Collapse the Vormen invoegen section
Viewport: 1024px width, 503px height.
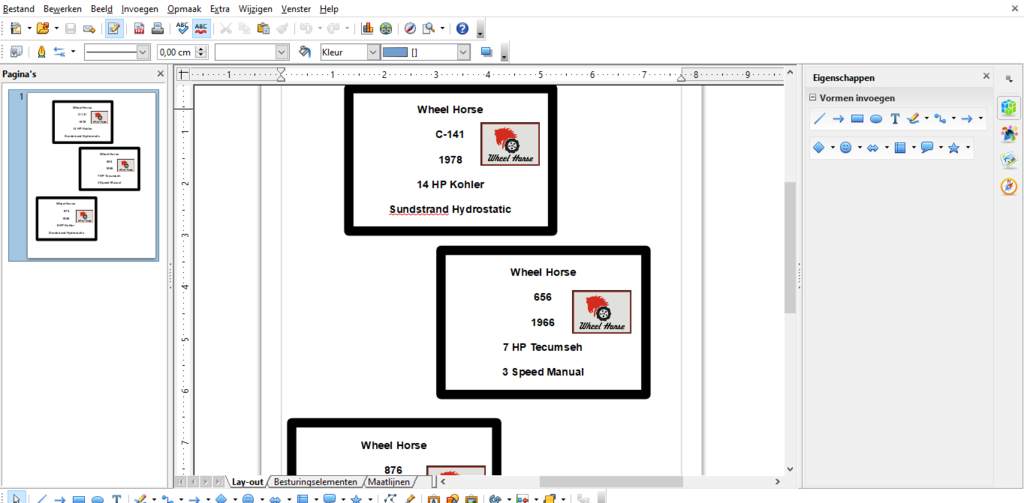click(813, 98)
